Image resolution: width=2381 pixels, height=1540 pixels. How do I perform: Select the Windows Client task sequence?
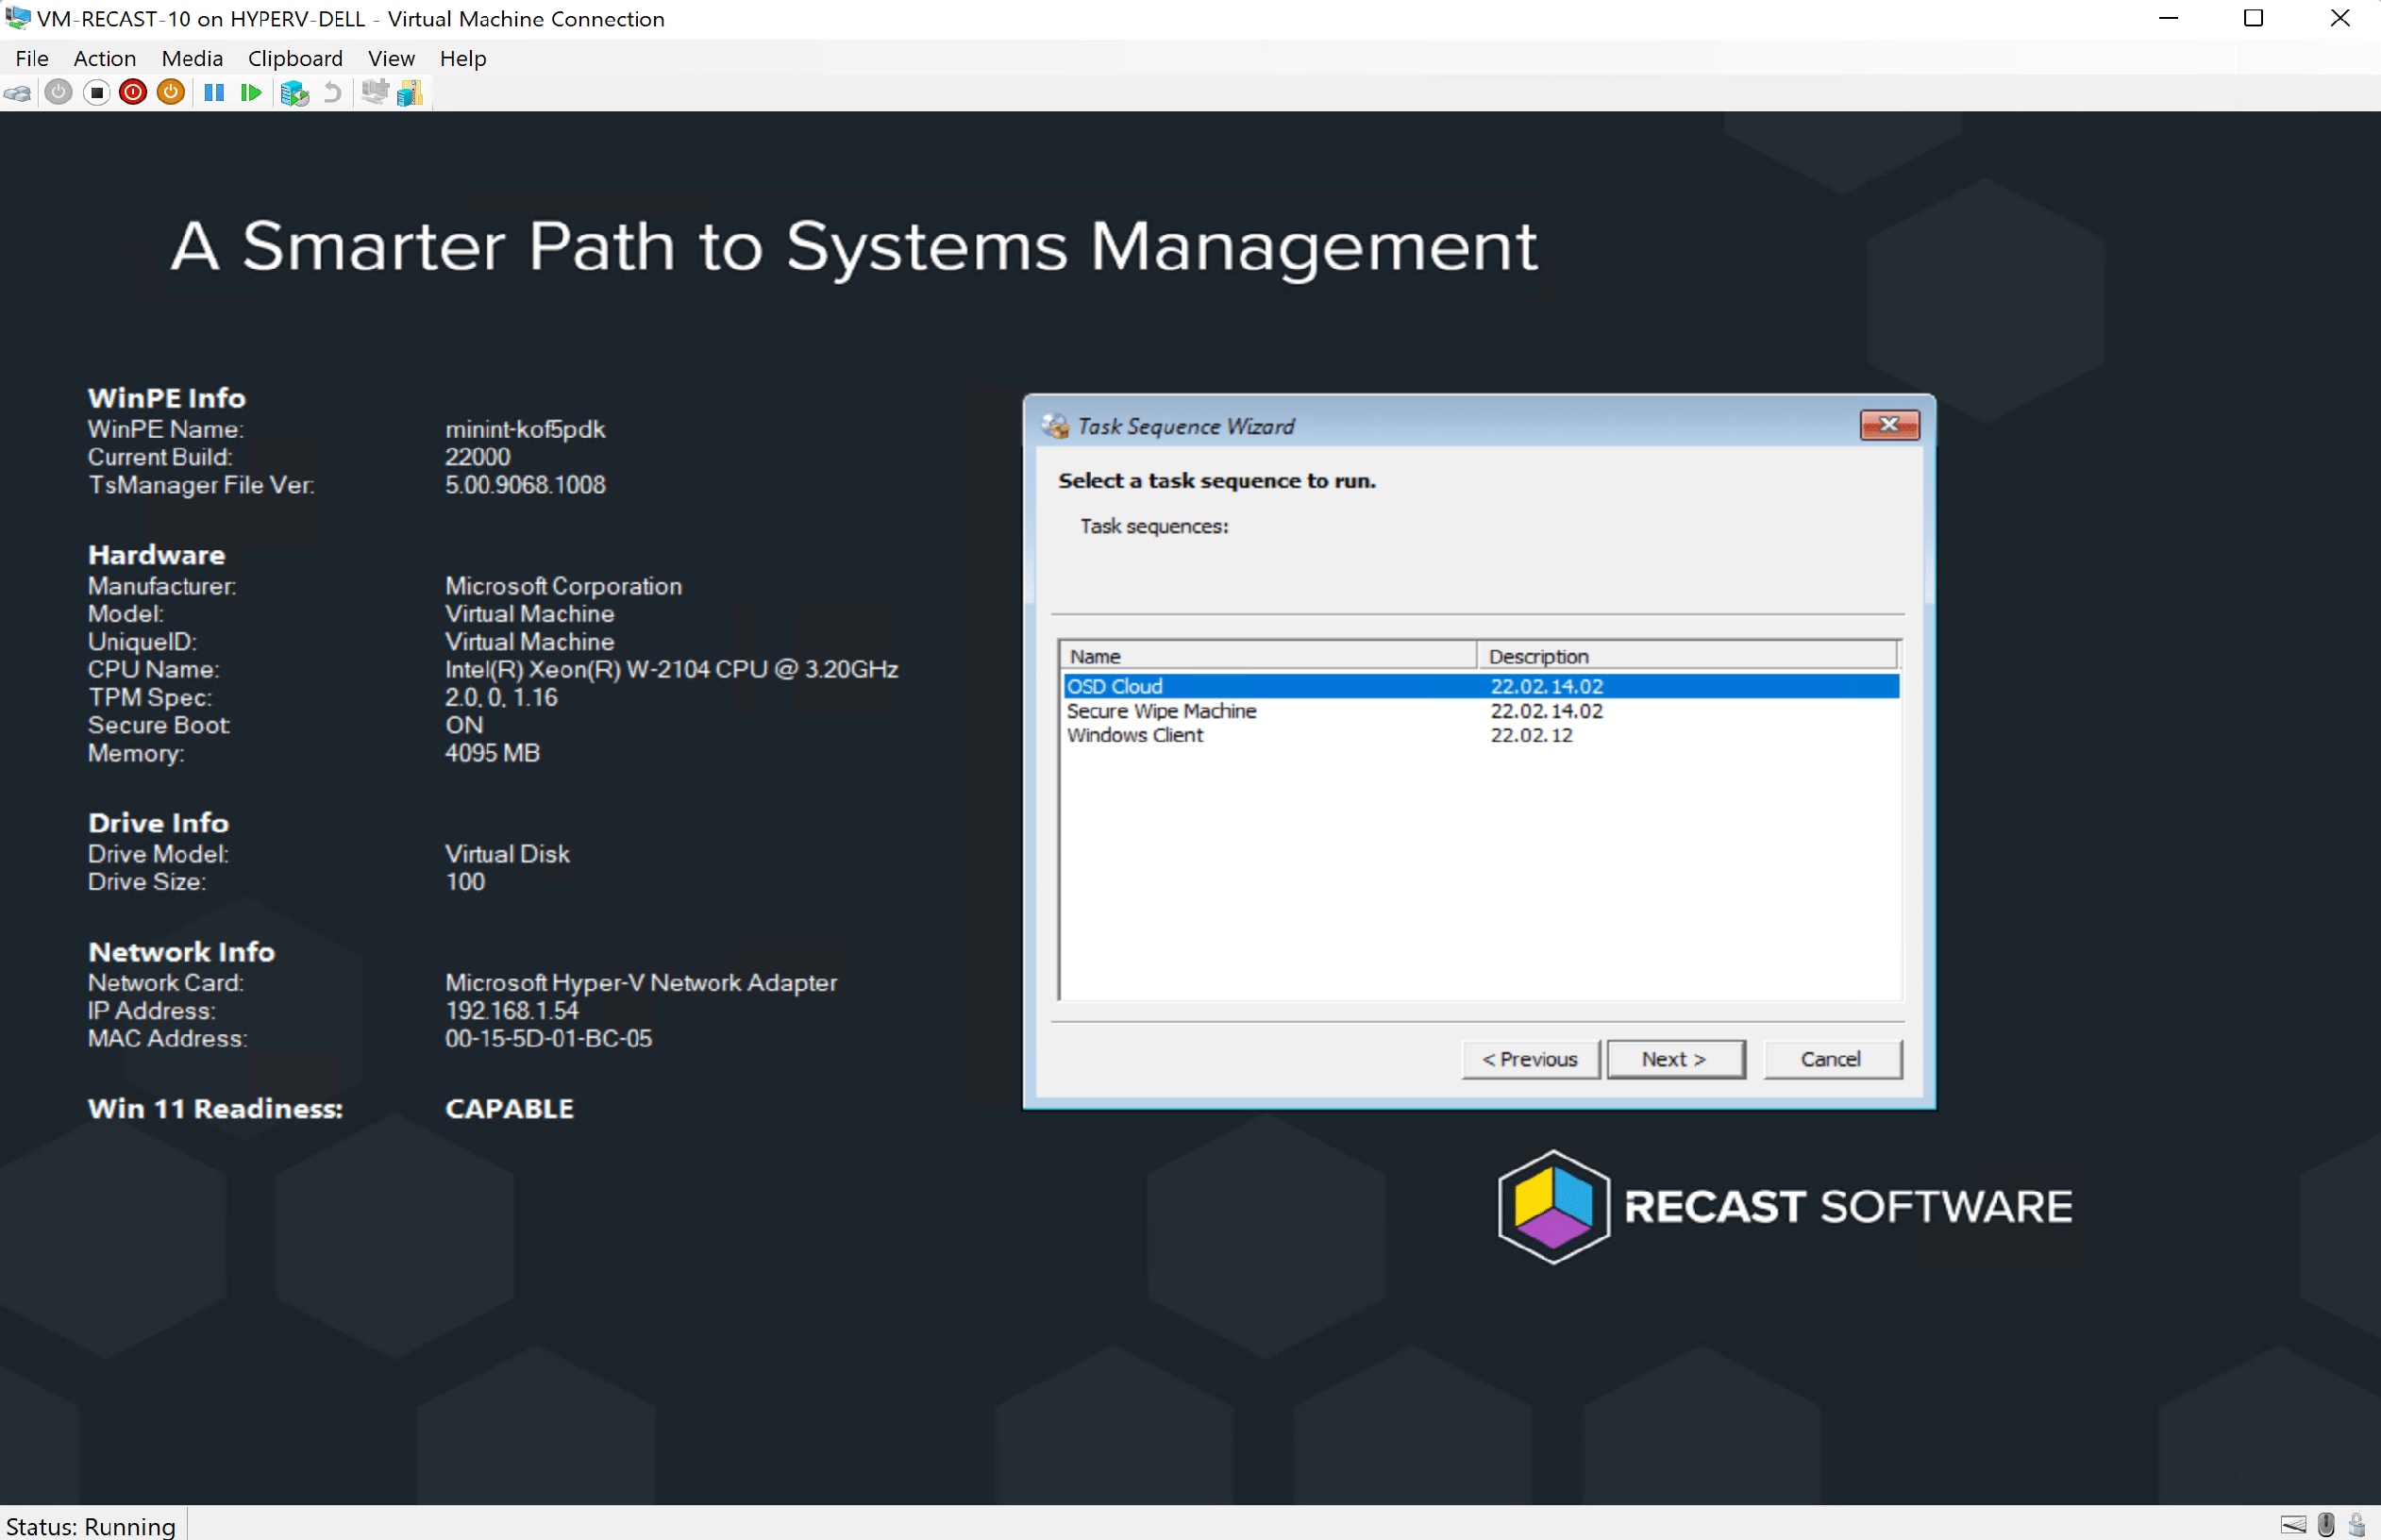[1135, 735]
